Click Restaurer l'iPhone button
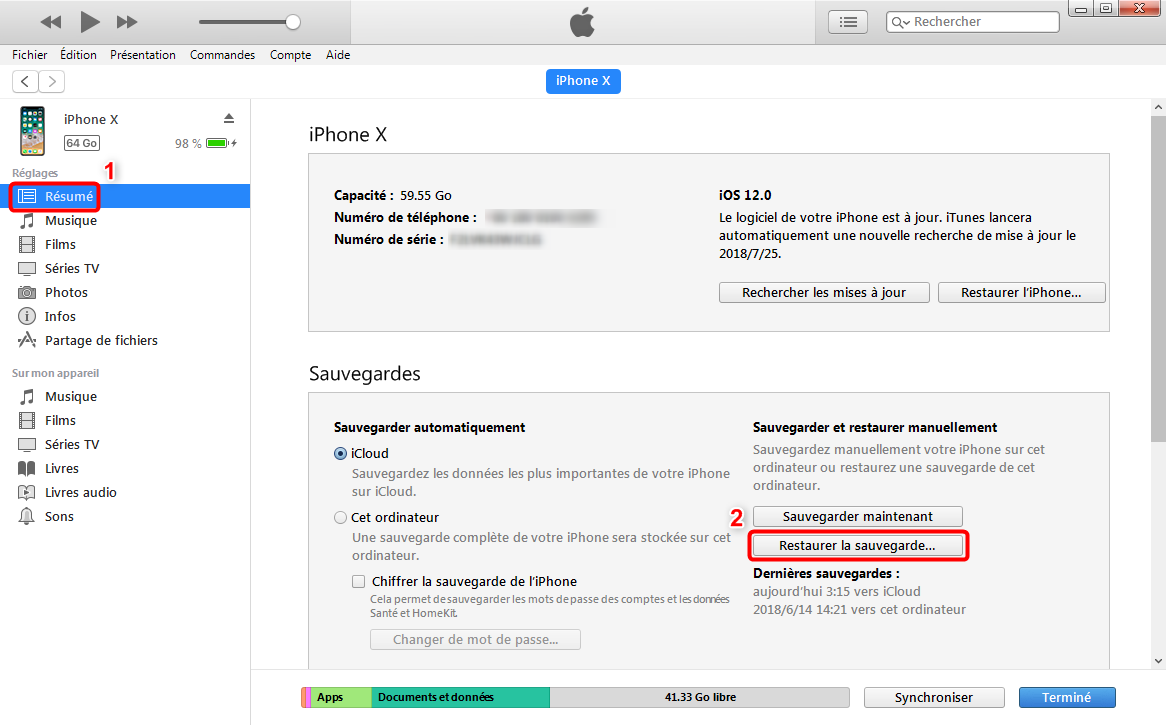The width and height of the screenshot is (1166, 725). point(1021,292)
